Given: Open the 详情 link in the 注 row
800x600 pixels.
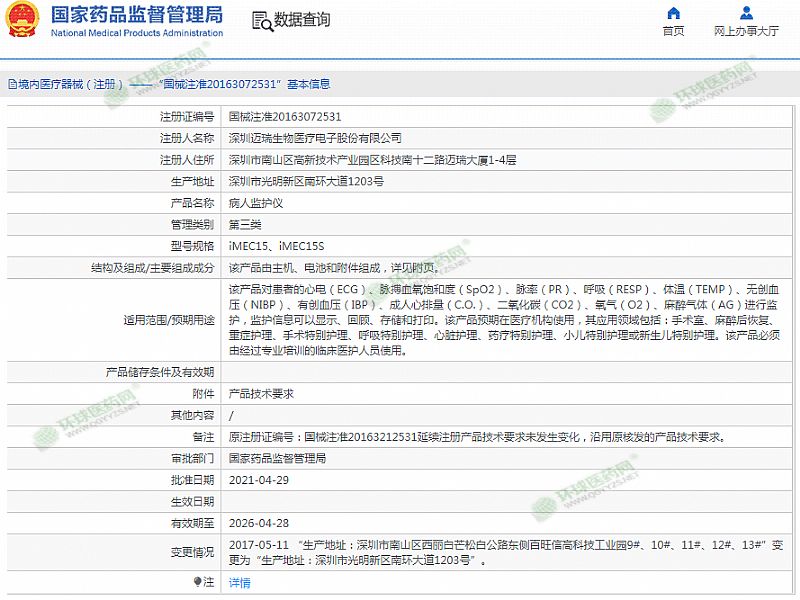Looking at the screenshot, I should (x=240, y=582).
